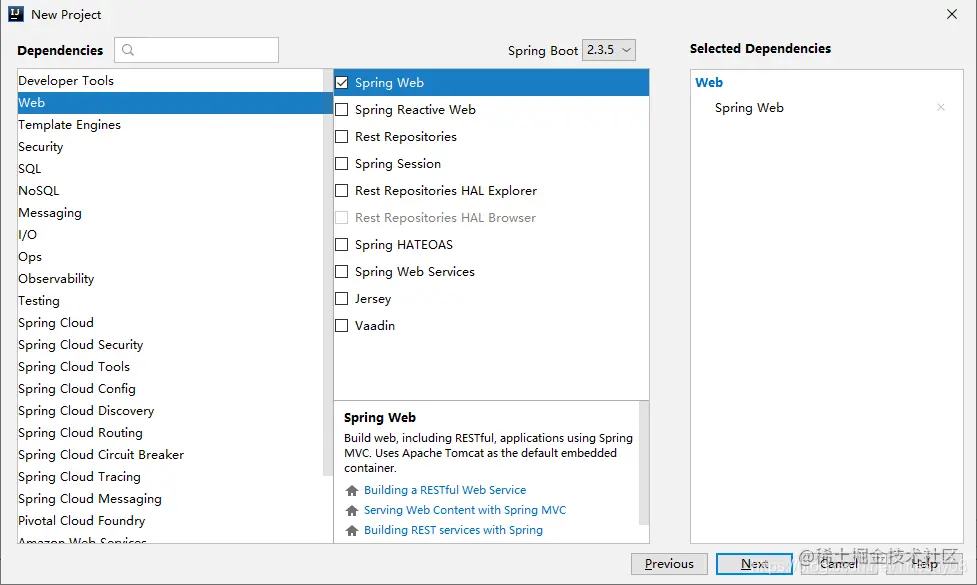The height and width of the screenshot is (585, 977).
Task: Tick the Jersey dependency checkbox
Action: click(x=342, y=299)
